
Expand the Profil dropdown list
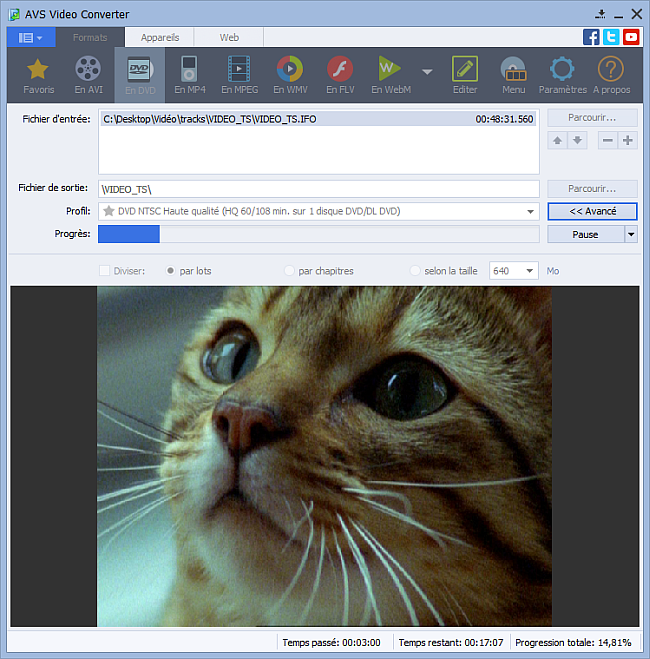[531, 212]
